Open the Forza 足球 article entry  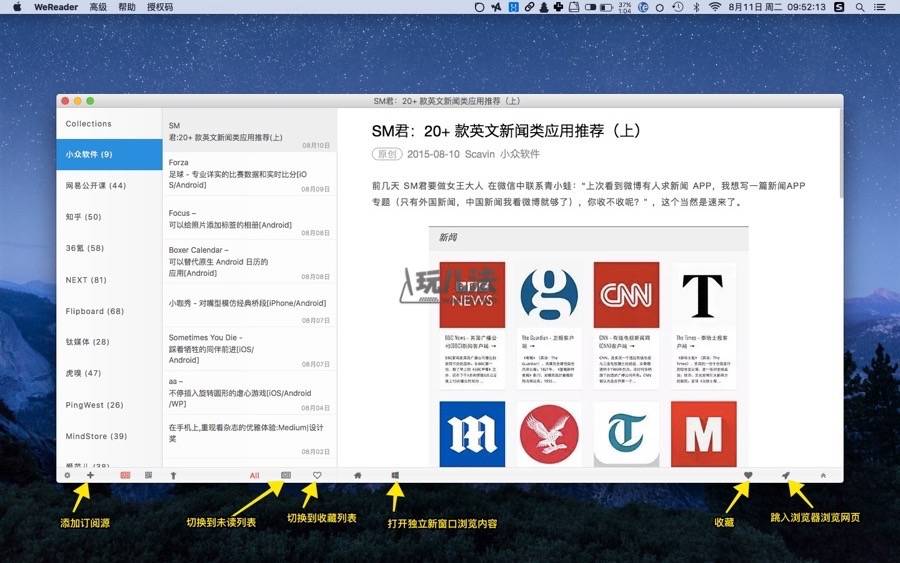pos(249,174)
